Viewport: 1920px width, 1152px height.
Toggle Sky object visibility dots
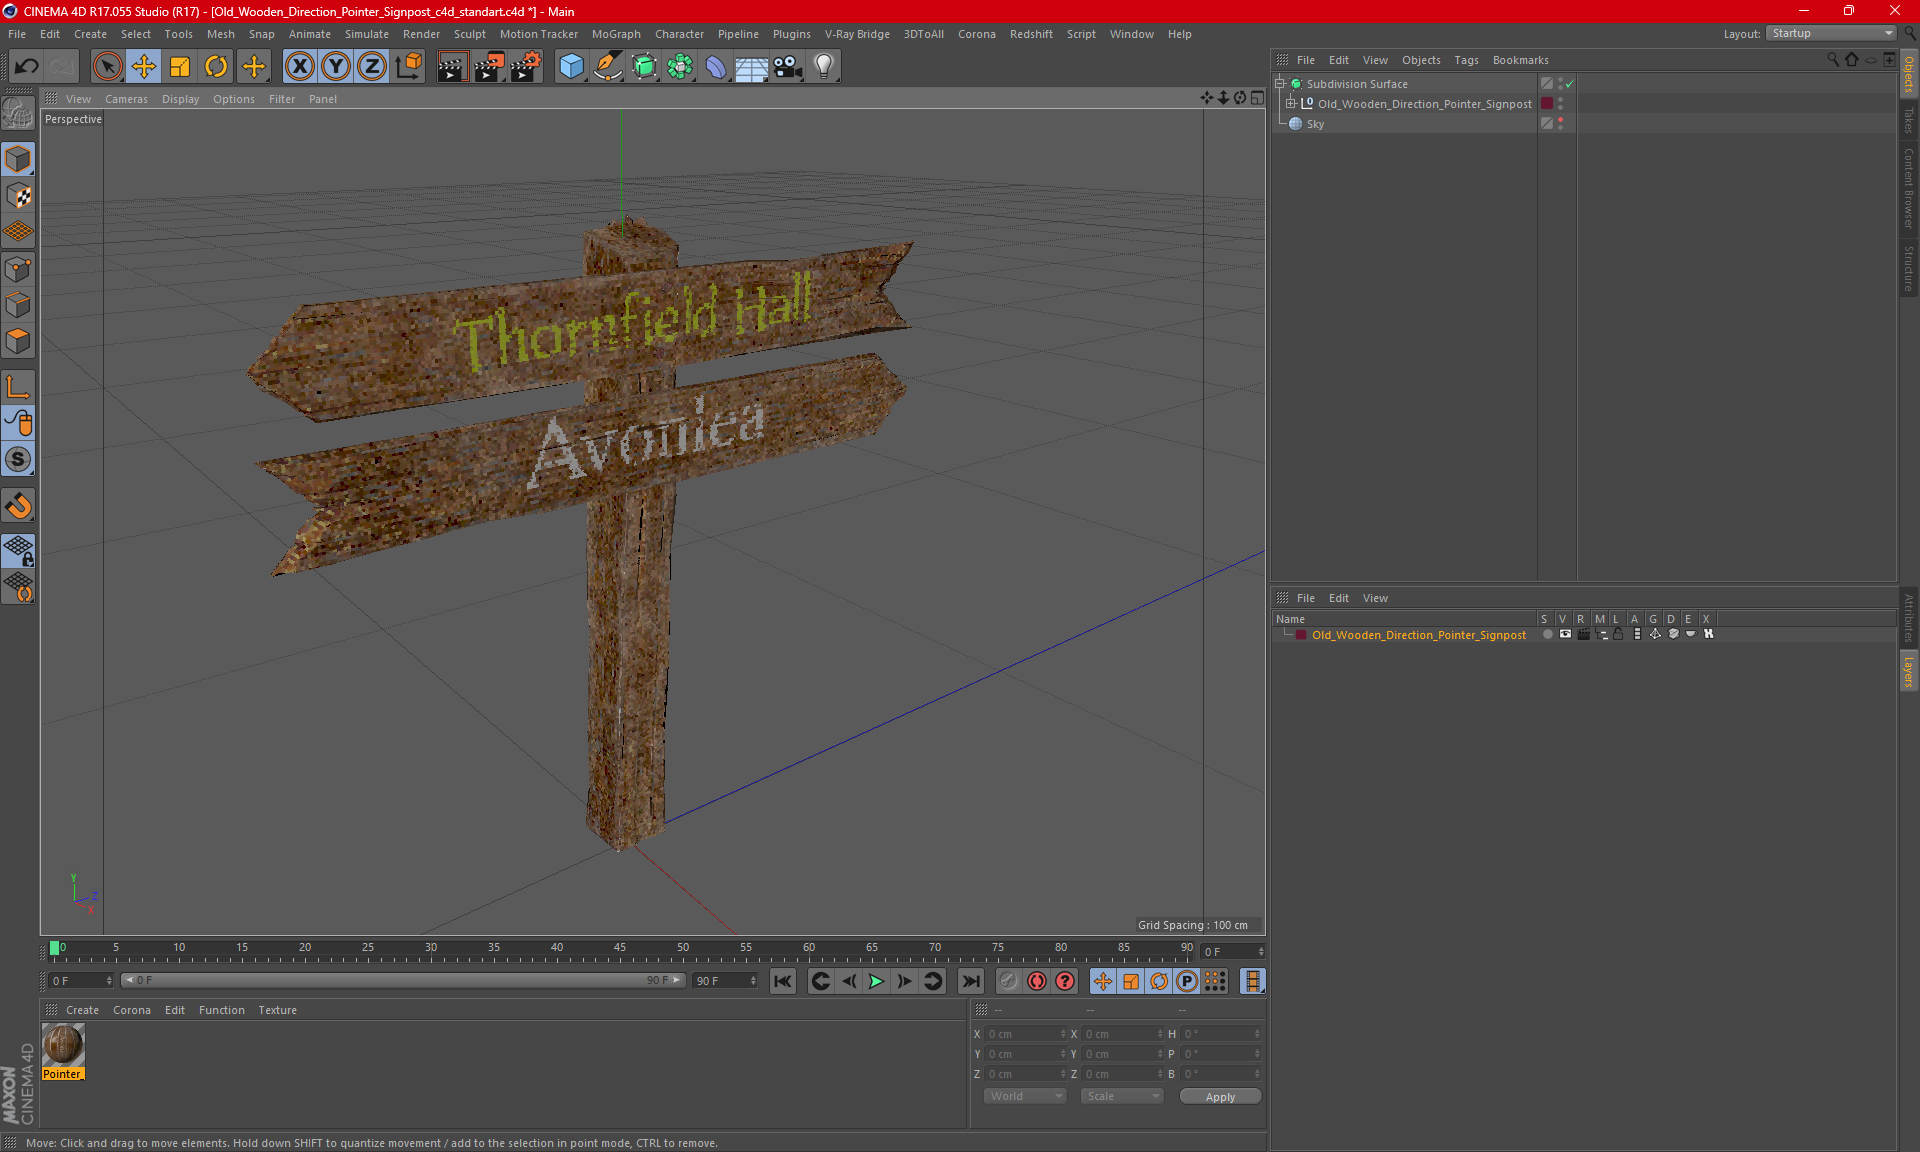click(x=1560, y=124)
